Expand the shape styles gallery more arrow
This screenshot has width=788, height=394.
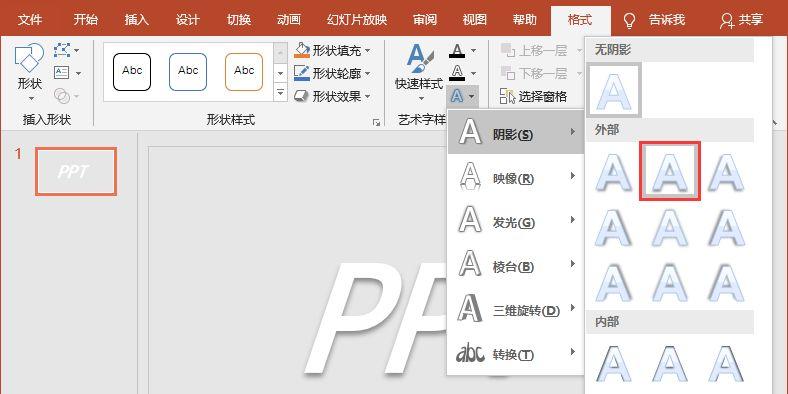[280, 93]
